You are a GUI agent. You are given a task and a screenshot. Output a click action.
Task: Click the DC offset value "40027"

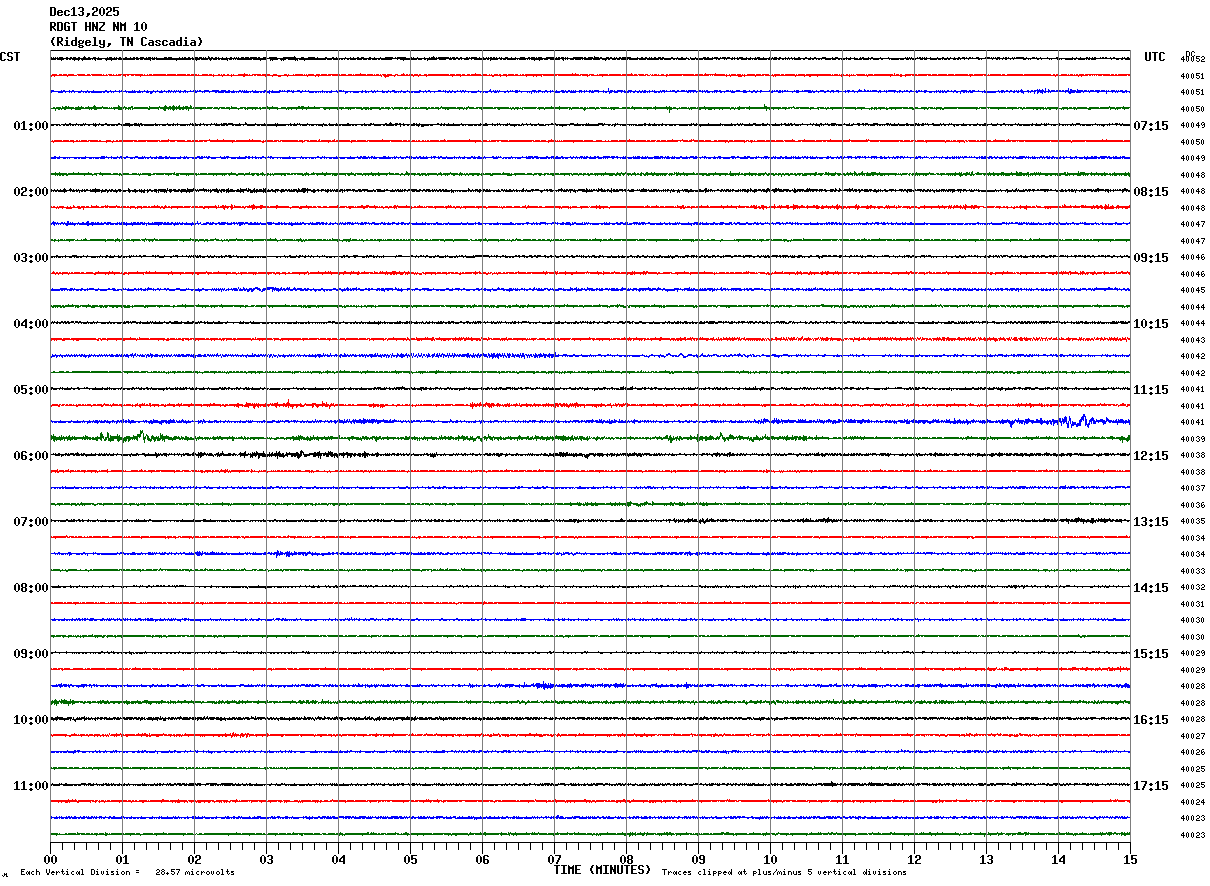click(x=1192, y=736)
